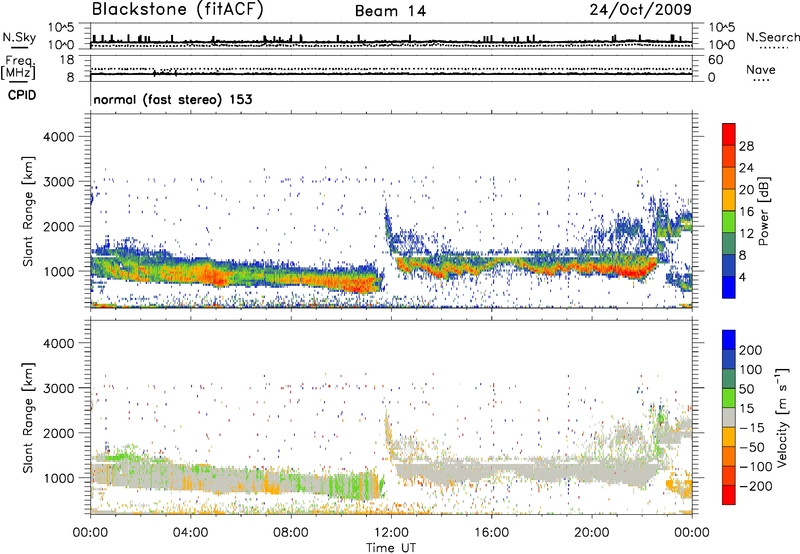Click 'Slant Range [km]' label of velocity plot
Viewport: 800px width, 554px height.
[x=28, y=418]
